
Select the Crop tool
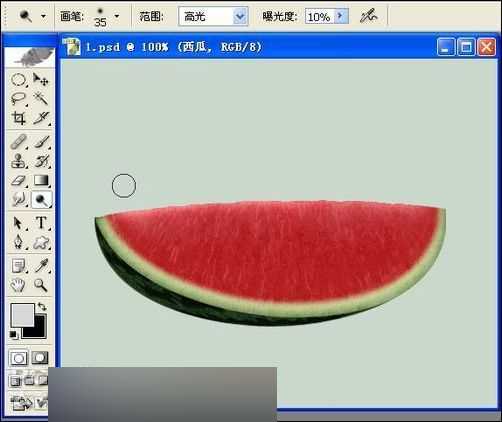18,118
